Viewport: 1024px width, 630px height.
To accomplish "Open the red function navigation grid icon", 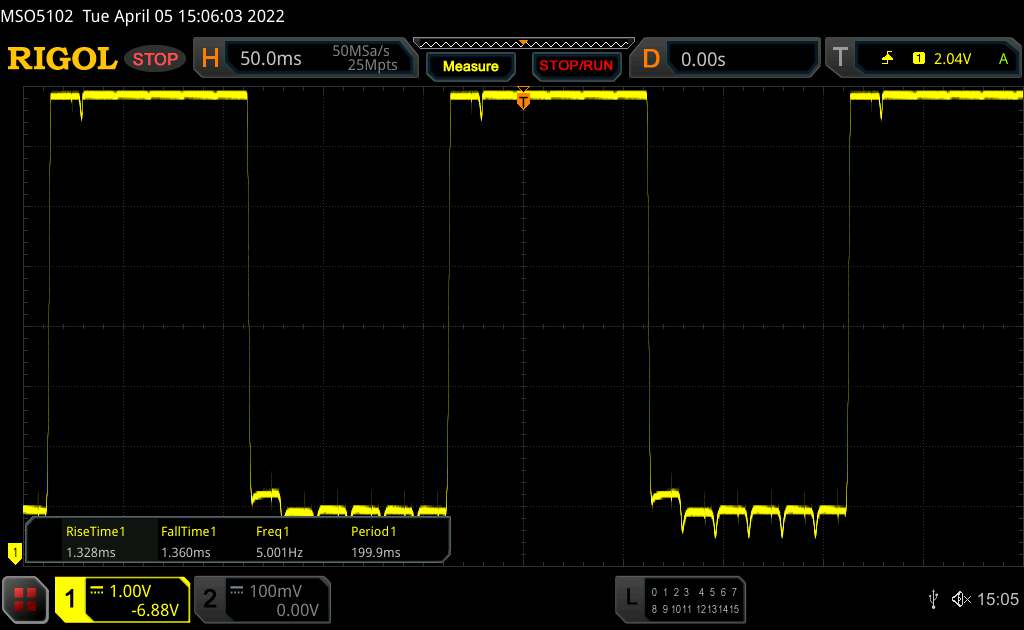I will [25, 599].
